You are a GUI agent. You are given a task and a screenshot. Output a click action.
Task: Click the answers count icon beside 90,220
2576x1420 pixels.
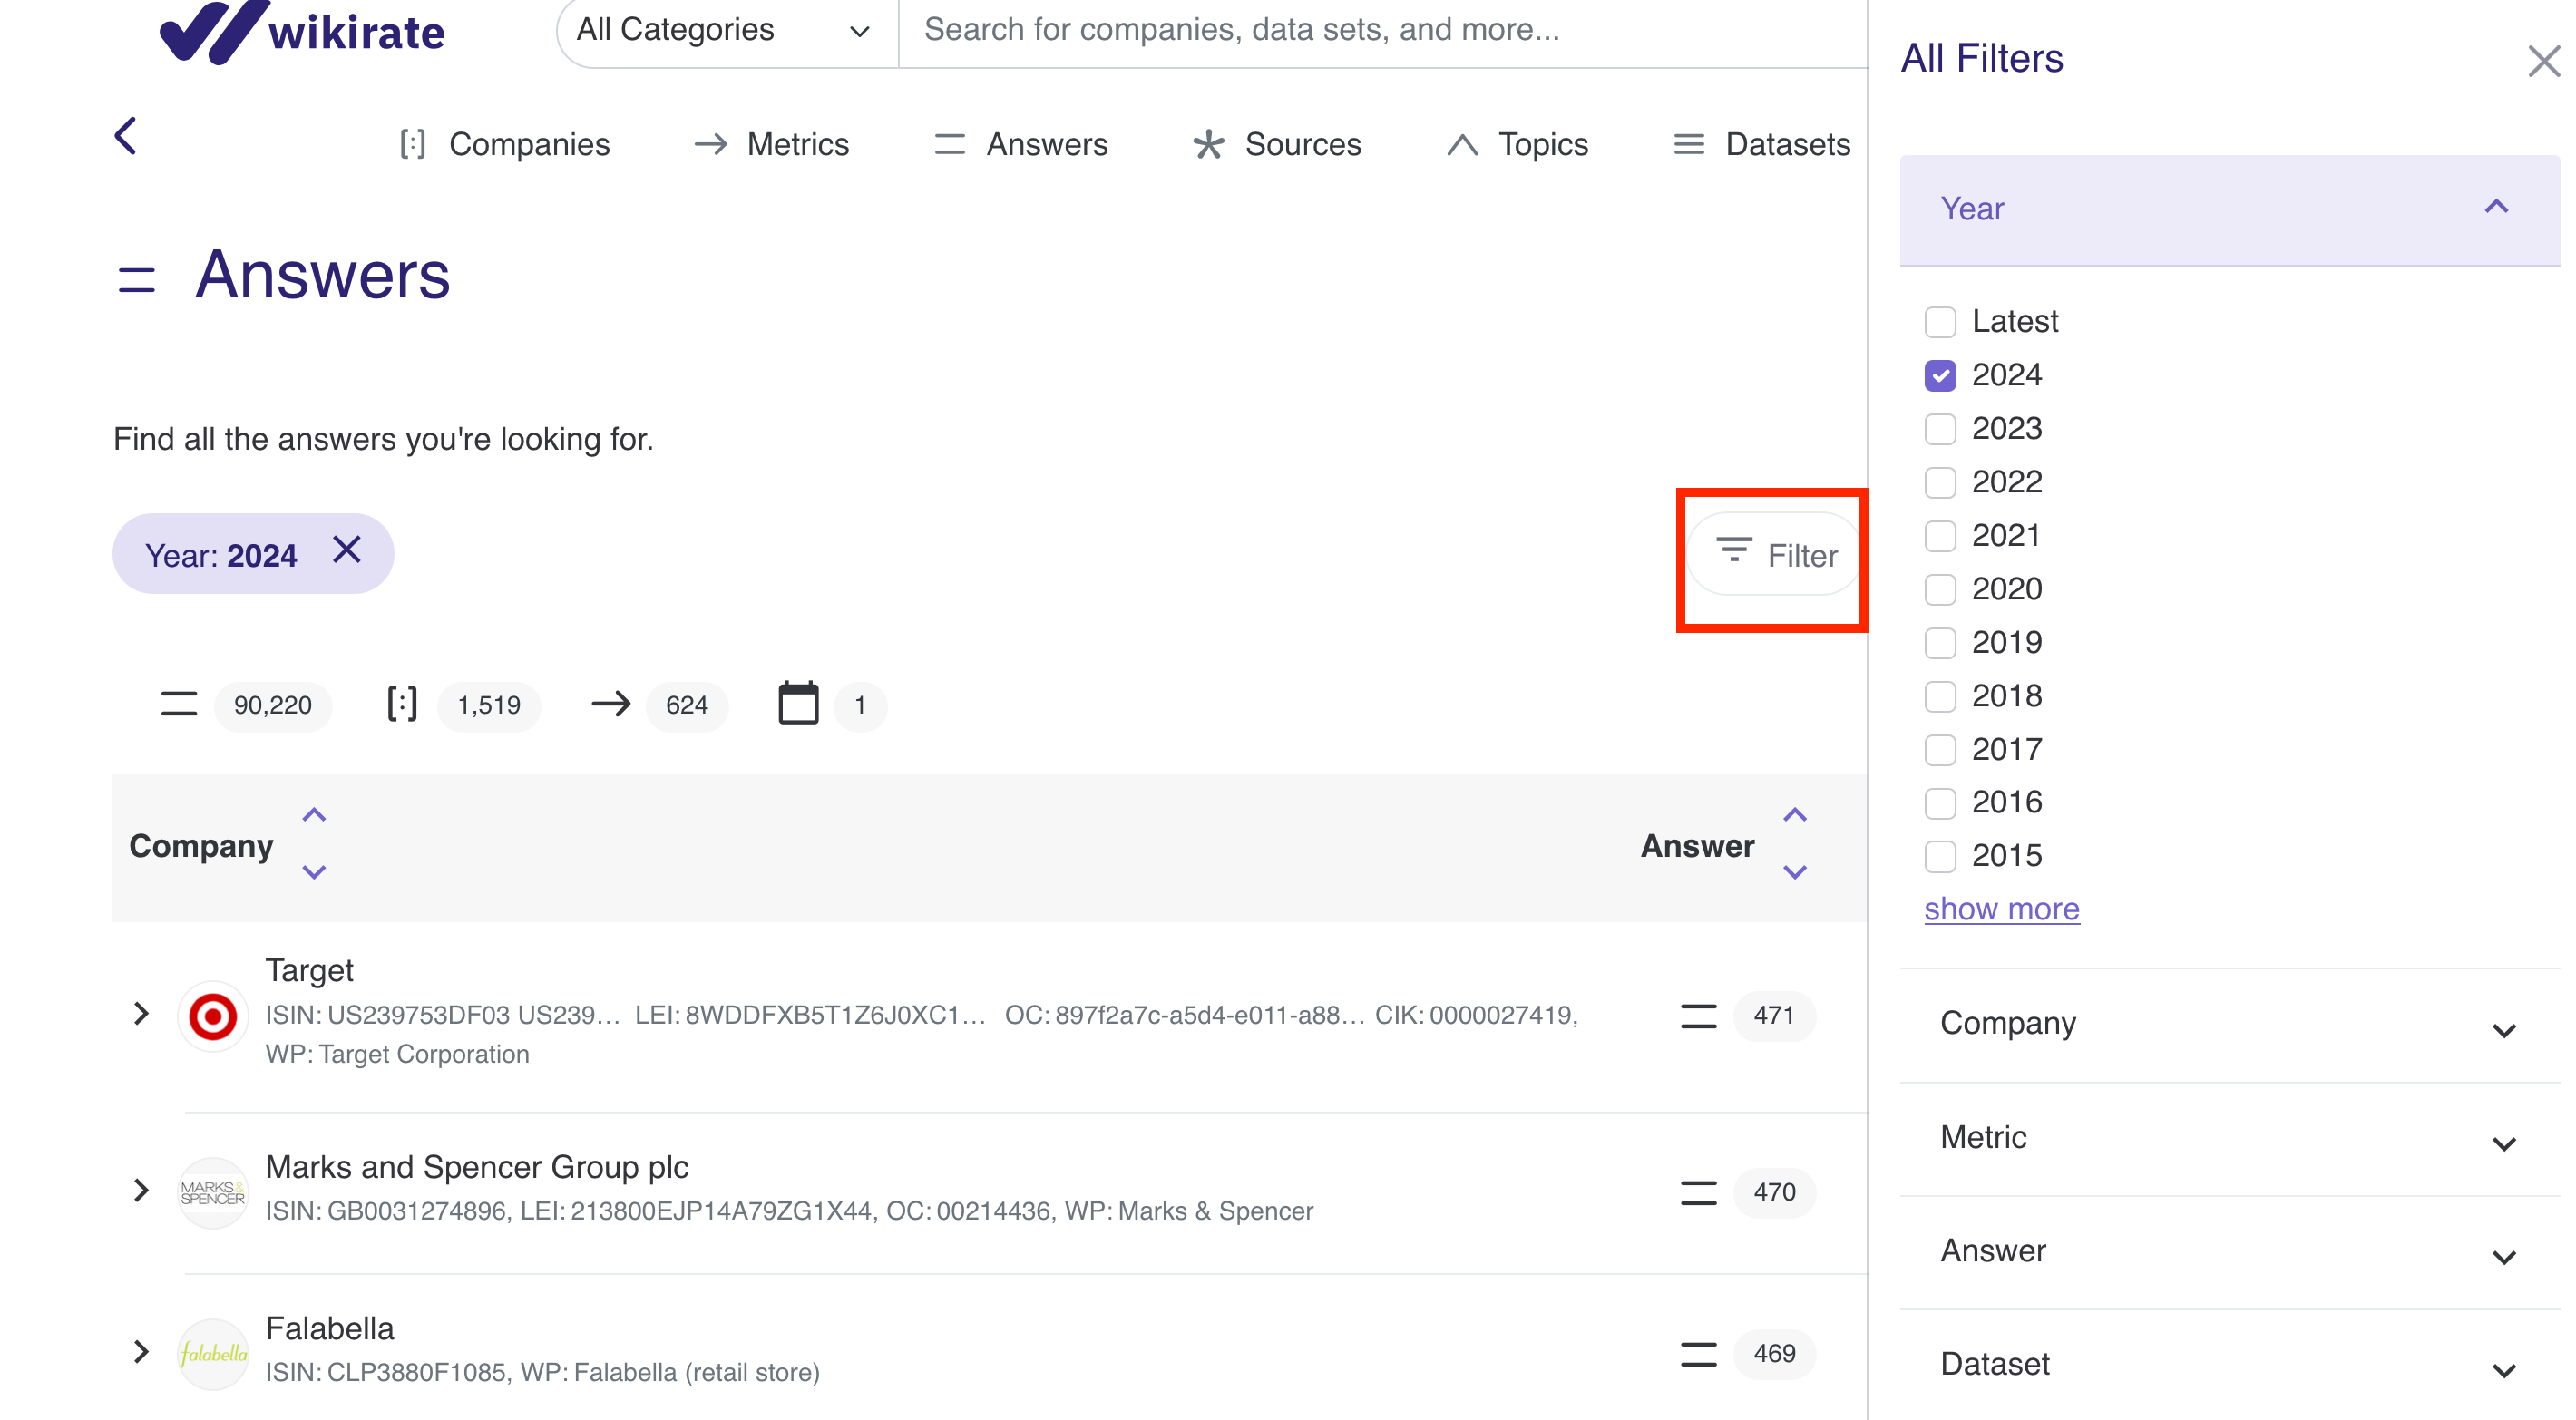179,704
